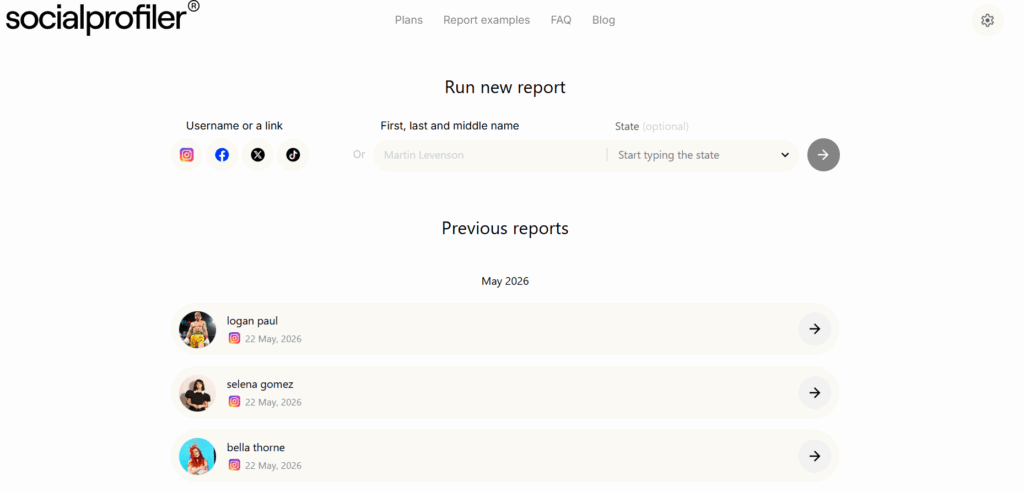Open bella thorne report arrow
The width and height of the screenshot is (1024, 492).
(x=814, y=455)
